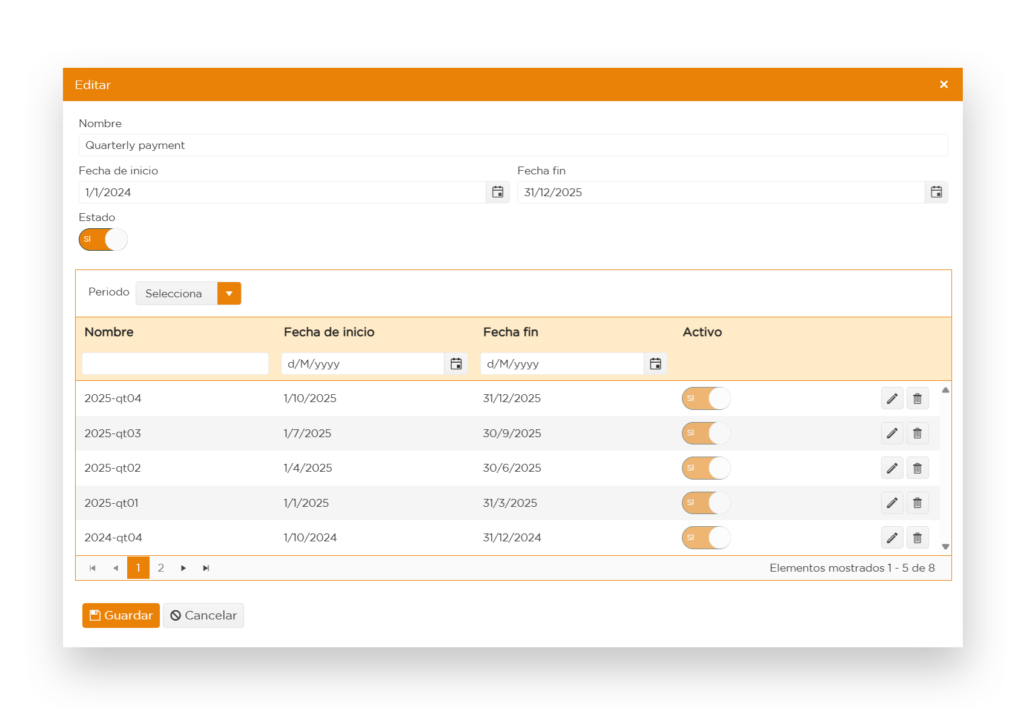Expand the Periodo dropdown arrow
1024x723 pixels.
click(229, 293)
